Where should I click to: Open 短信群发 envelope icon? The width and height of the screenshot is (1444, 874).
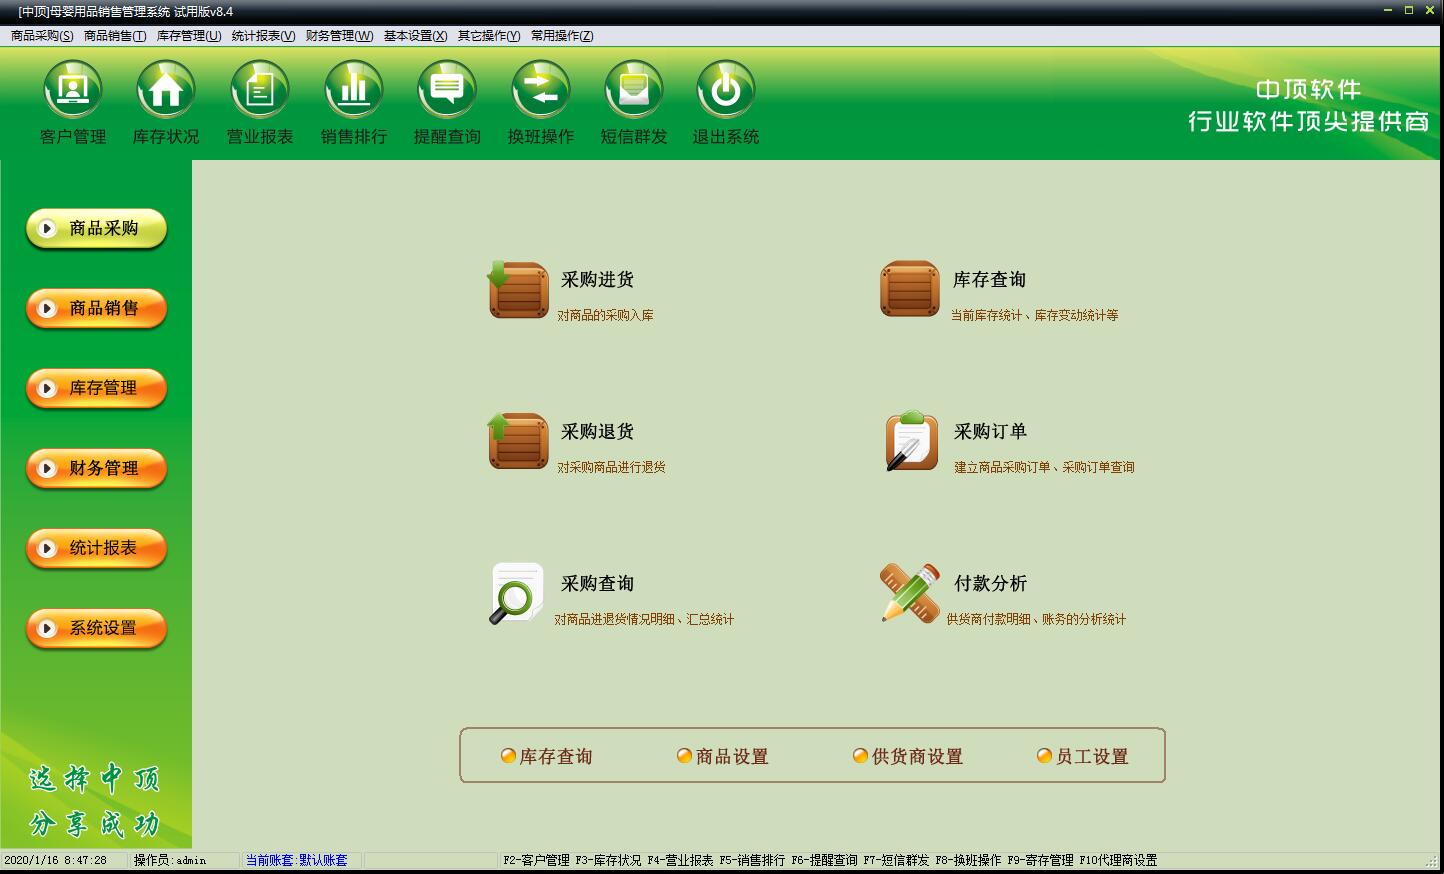pyautogui.click(x=634, y=90)
